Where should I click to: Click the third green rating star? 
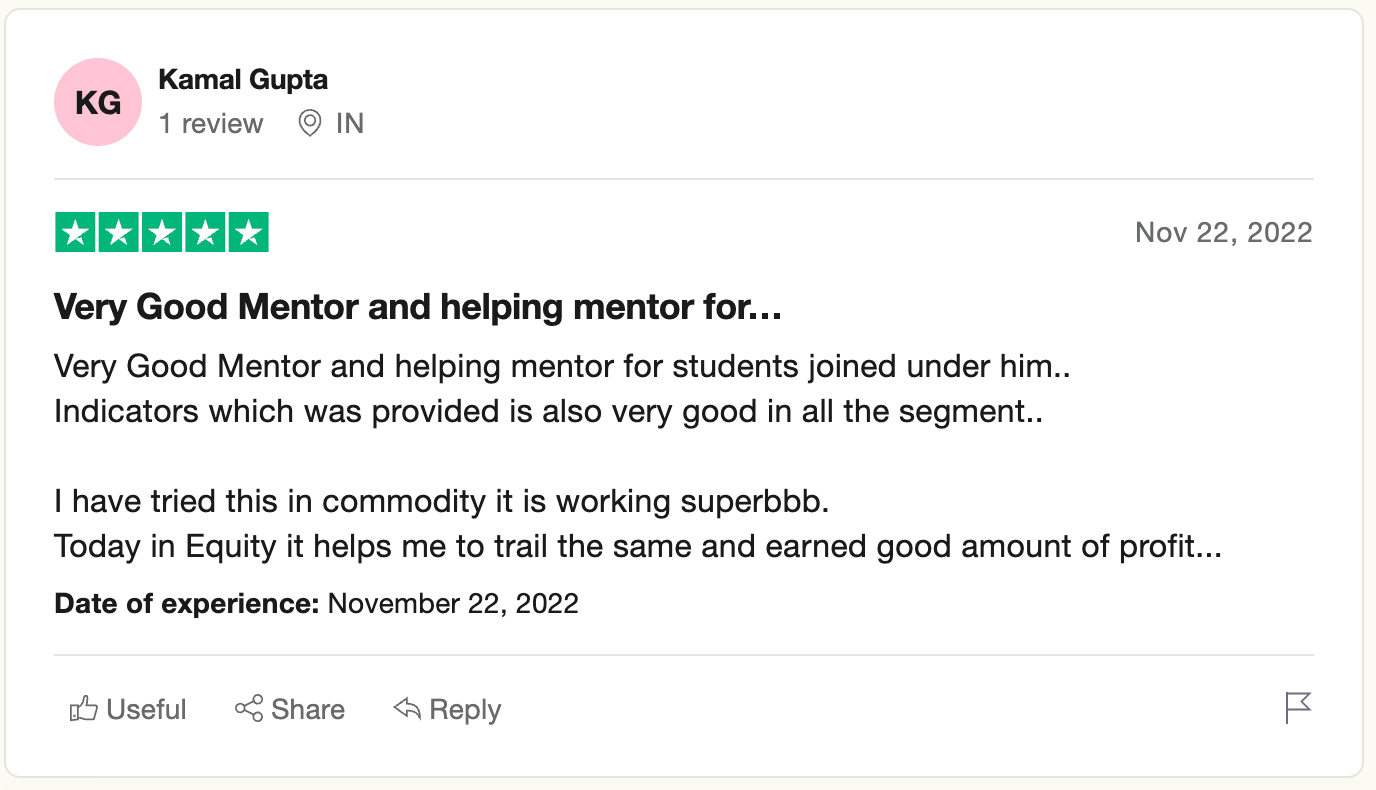[162, 233]
